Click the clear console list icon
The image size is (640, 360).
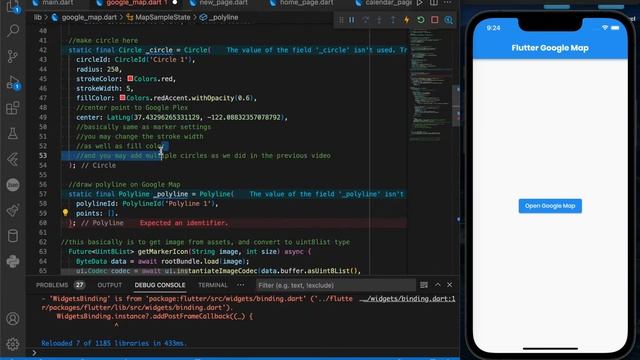coord(424,285)
